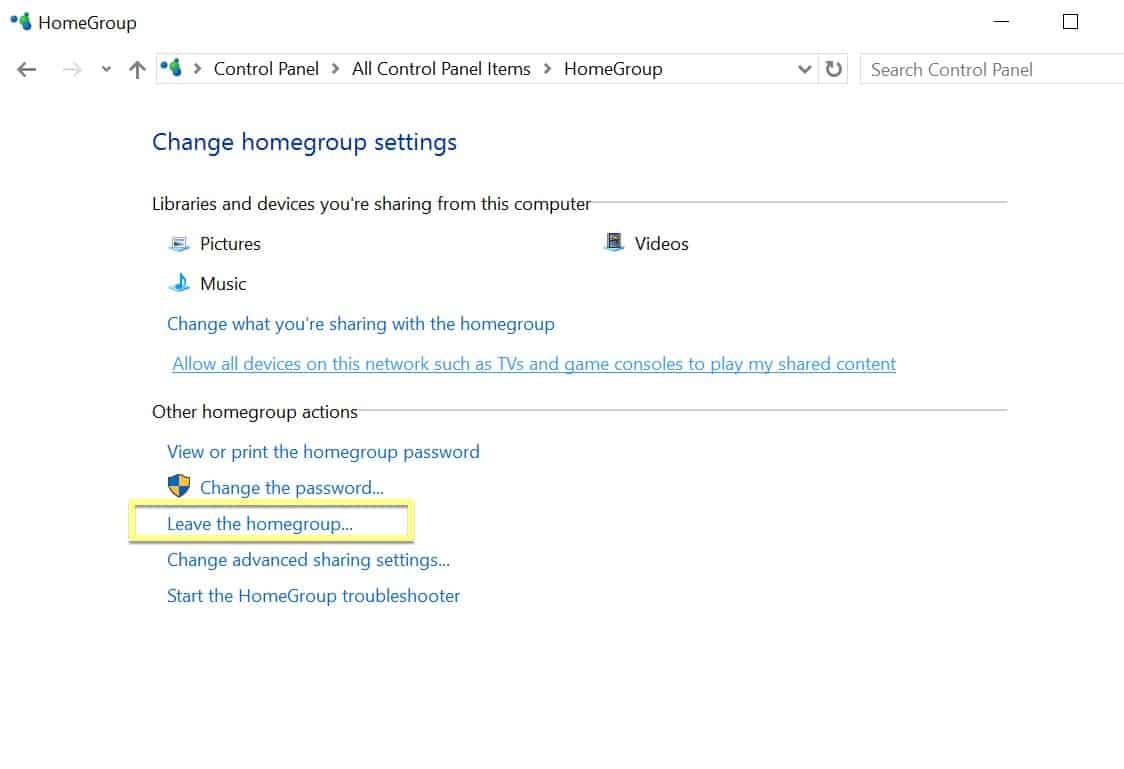The image size is (1124, 769).
Task: Expand chevron after All Control Panel Items
Action: click(547, 69)
